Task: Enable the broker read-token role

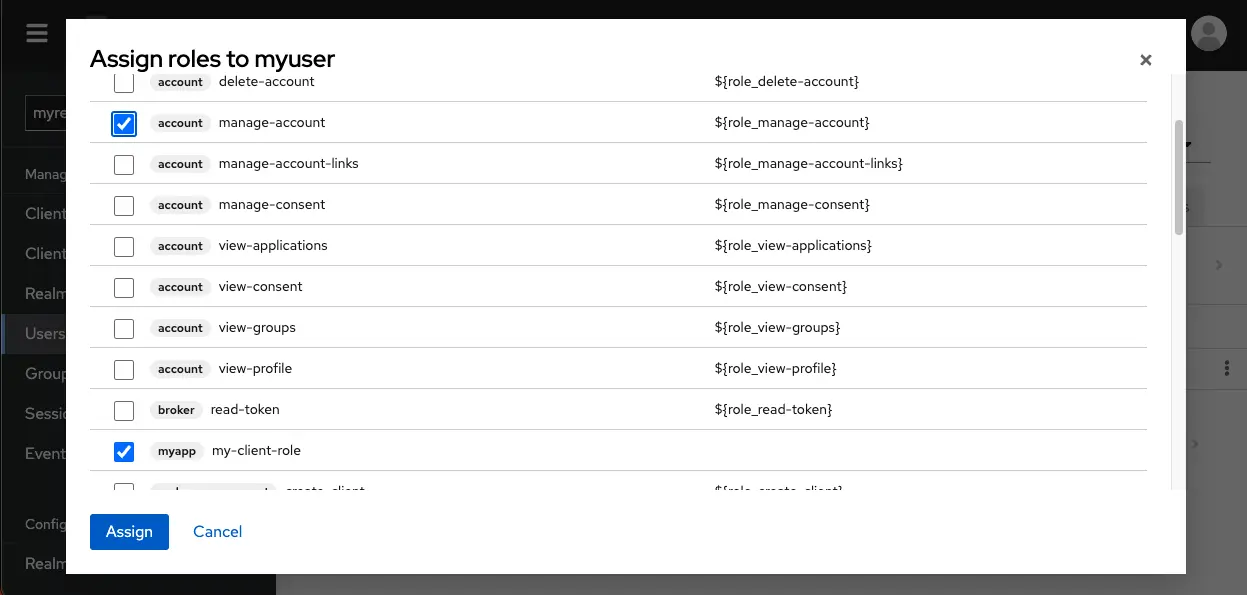Action: pyautogui.click(x=123, y=410)
